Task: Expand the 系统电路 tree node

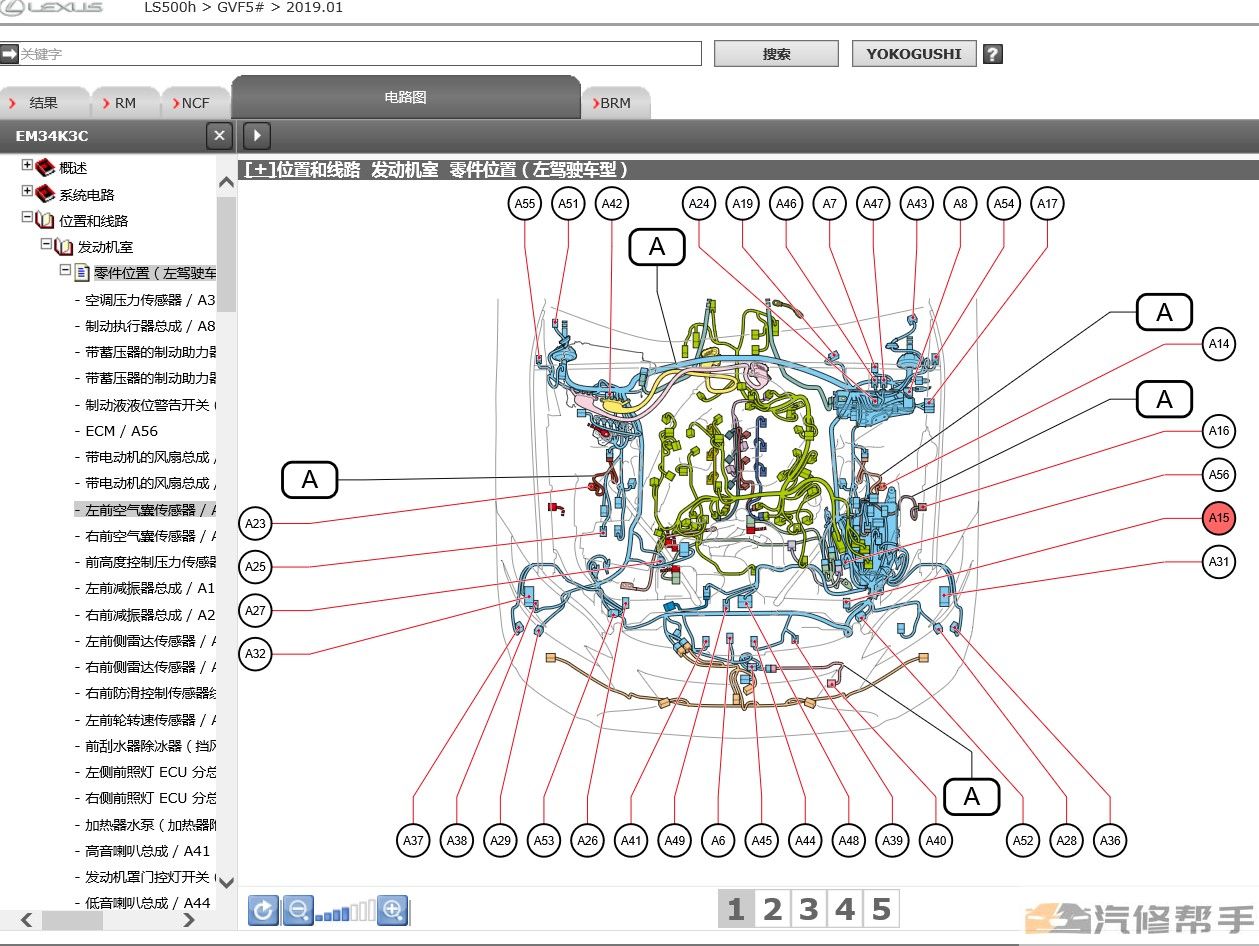Action: [x=27, y=192]
